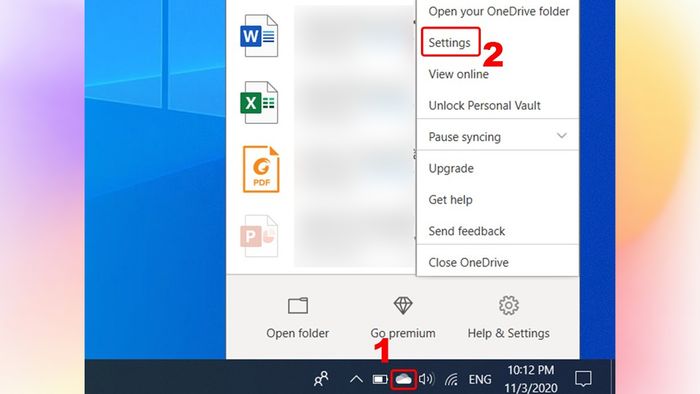Open the PowerPoint presentation file icon

[x=259, y=236]
